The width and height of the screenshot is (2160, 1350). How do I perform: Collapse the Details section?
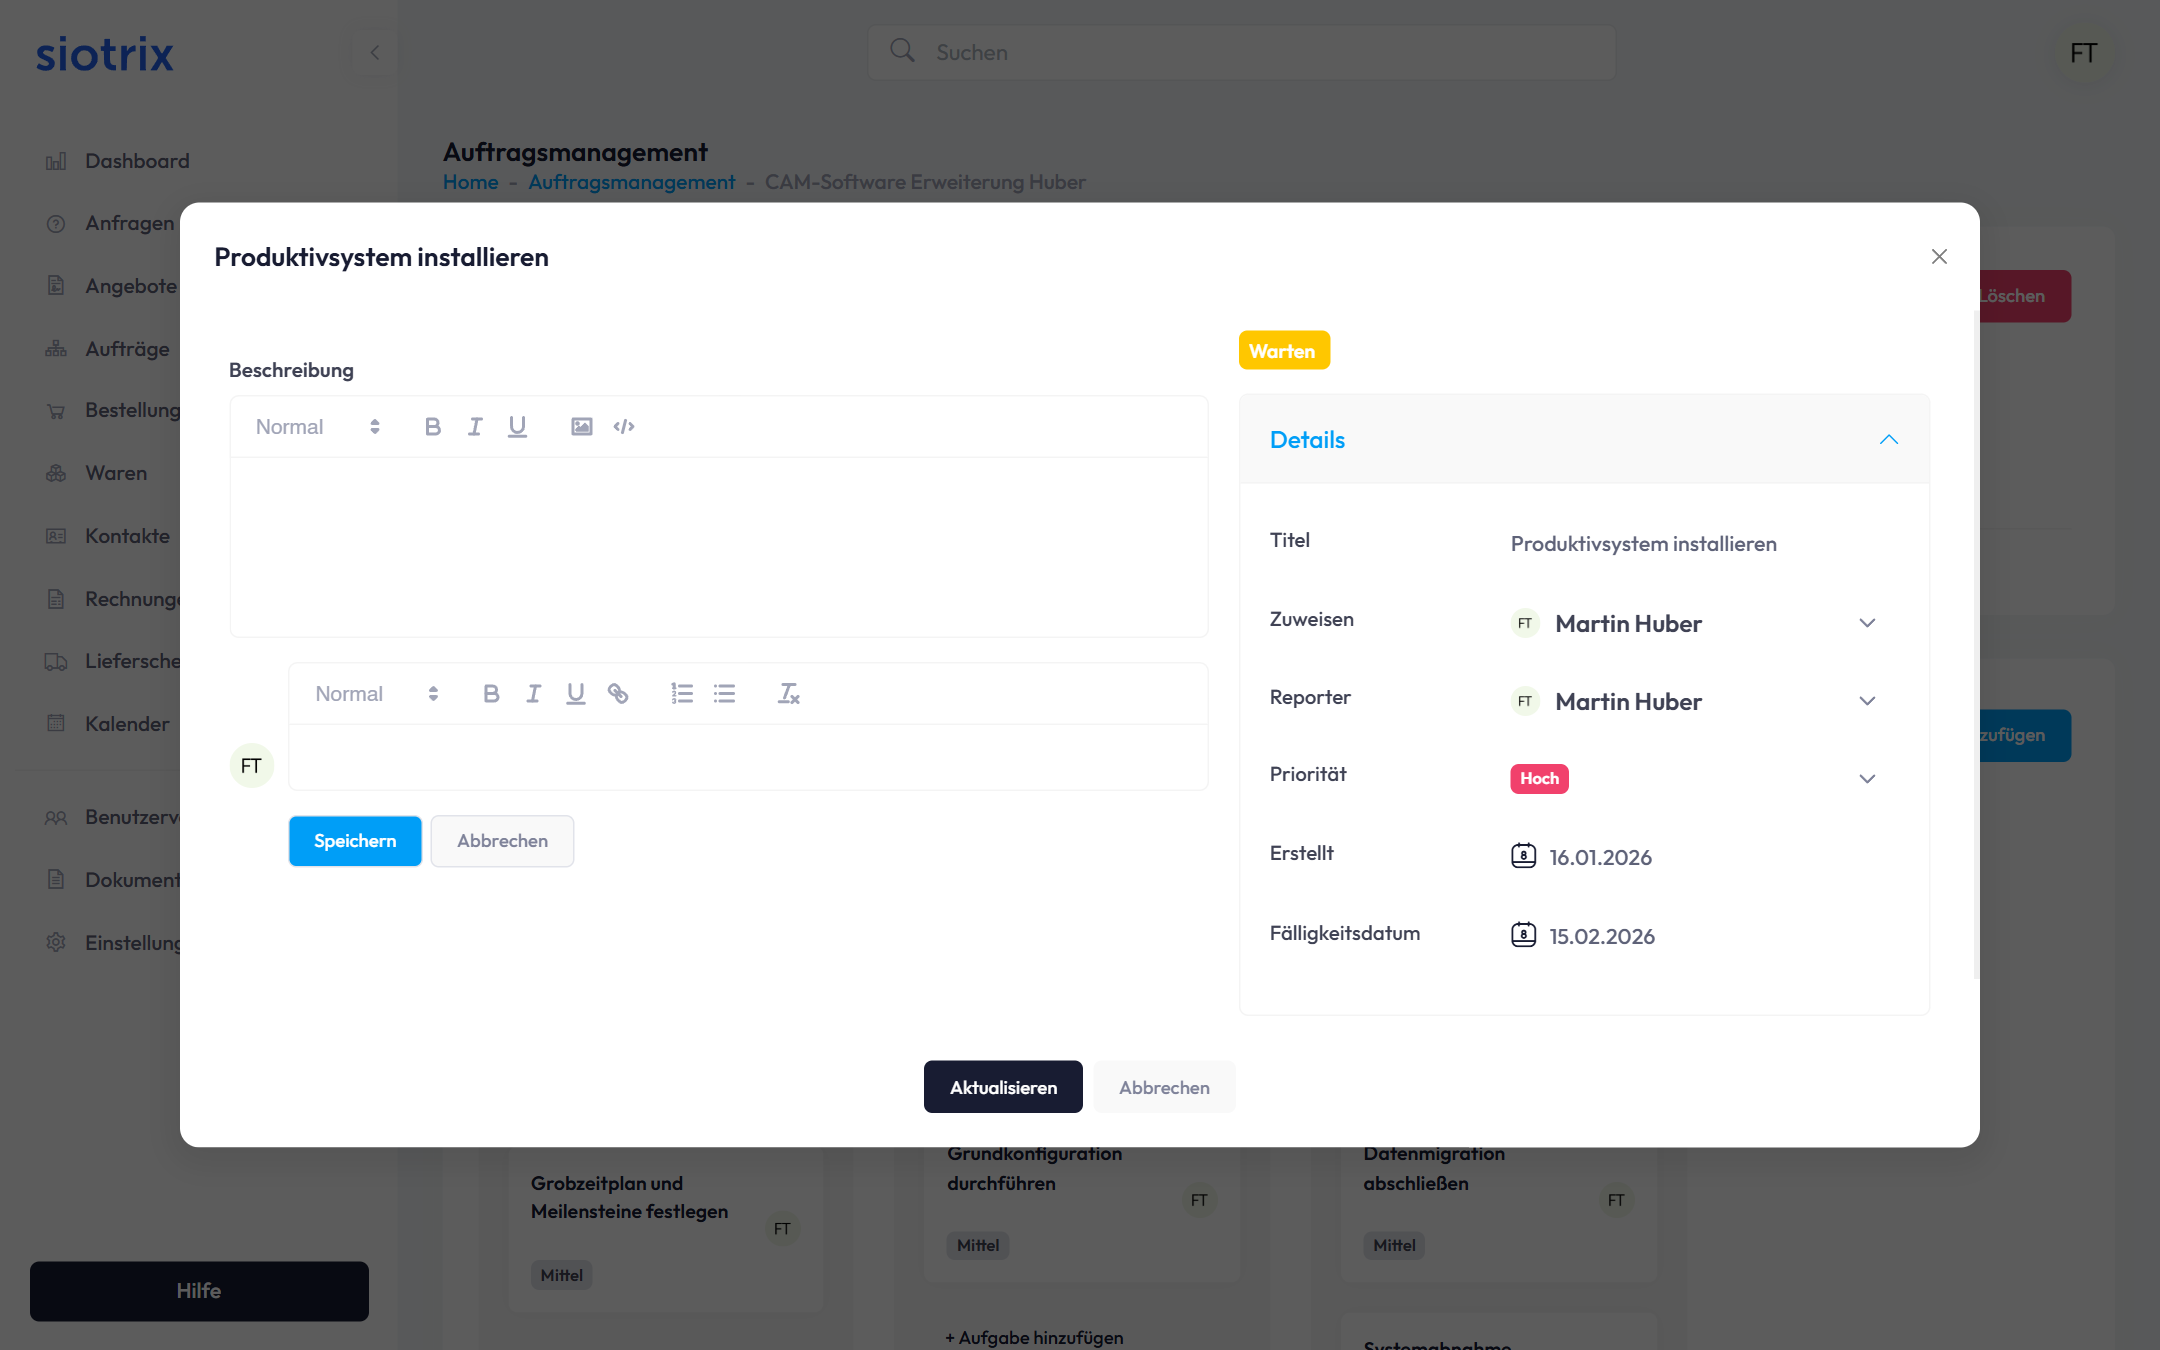pos(1888,440)
